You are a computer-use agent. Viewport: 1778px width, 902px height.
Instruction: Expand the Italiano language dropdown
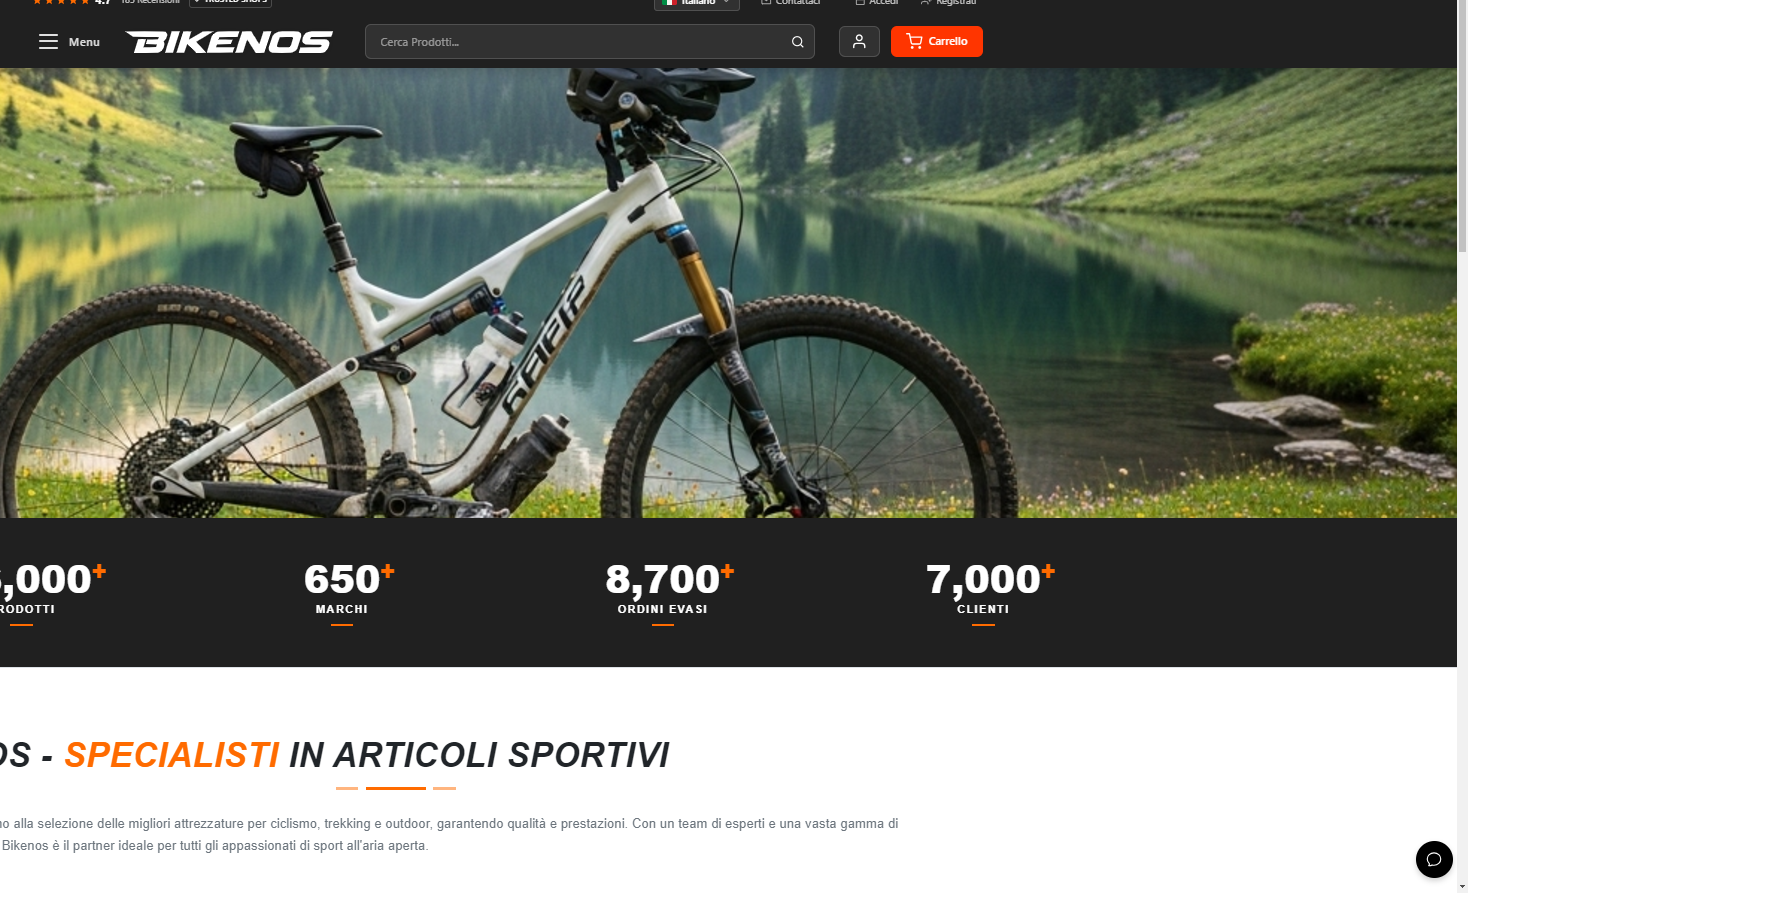pos(697,3)
